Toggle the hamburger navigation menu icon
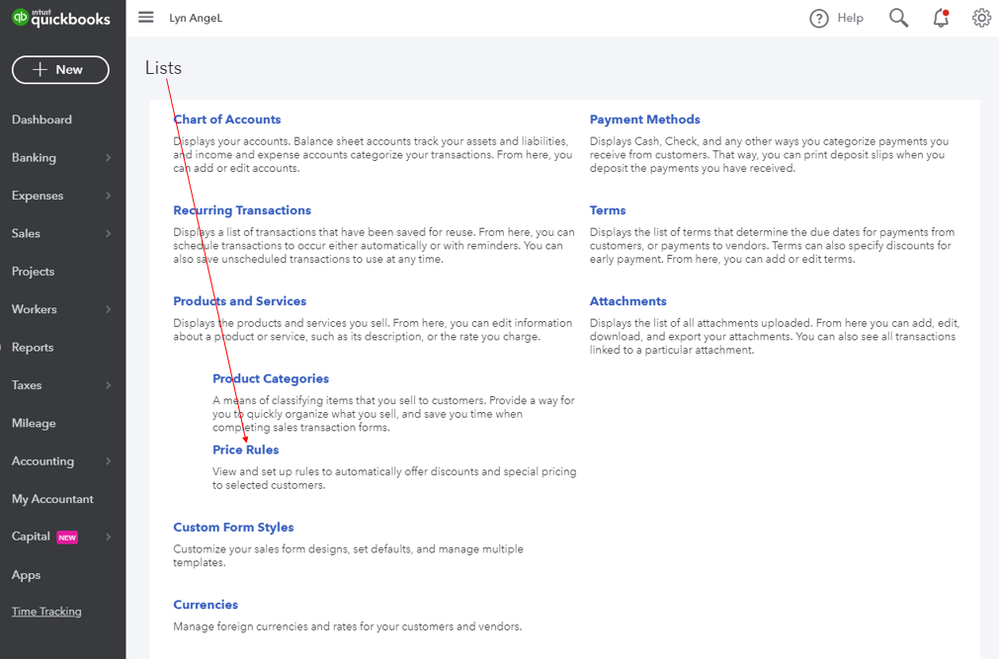The image size is (999, 659). pos(146,17)
